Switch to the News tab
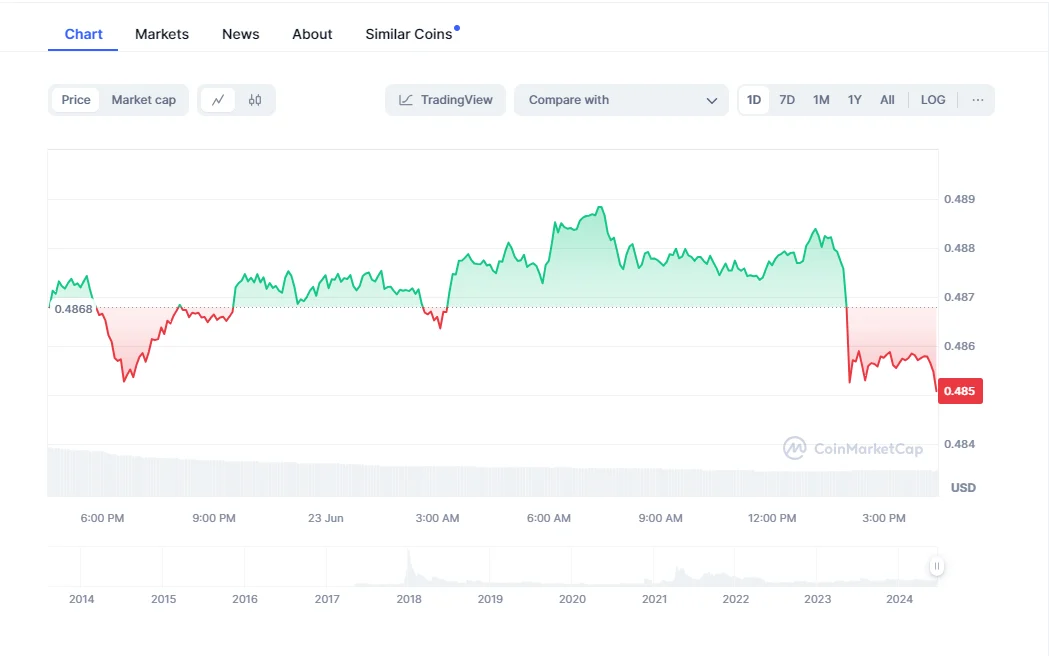 pyautogui.click(x=241, y=34)
